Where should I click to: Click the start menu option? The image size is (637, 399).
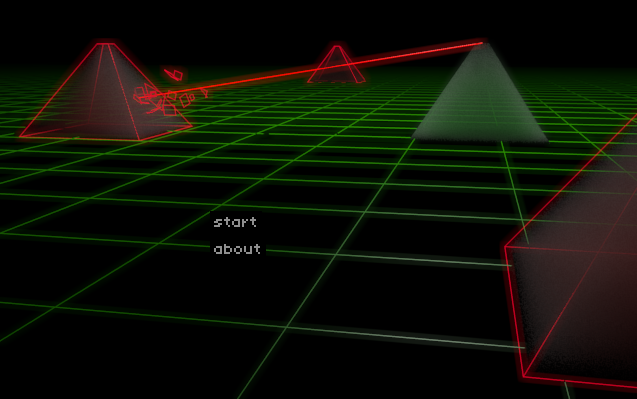click(235, 222)
